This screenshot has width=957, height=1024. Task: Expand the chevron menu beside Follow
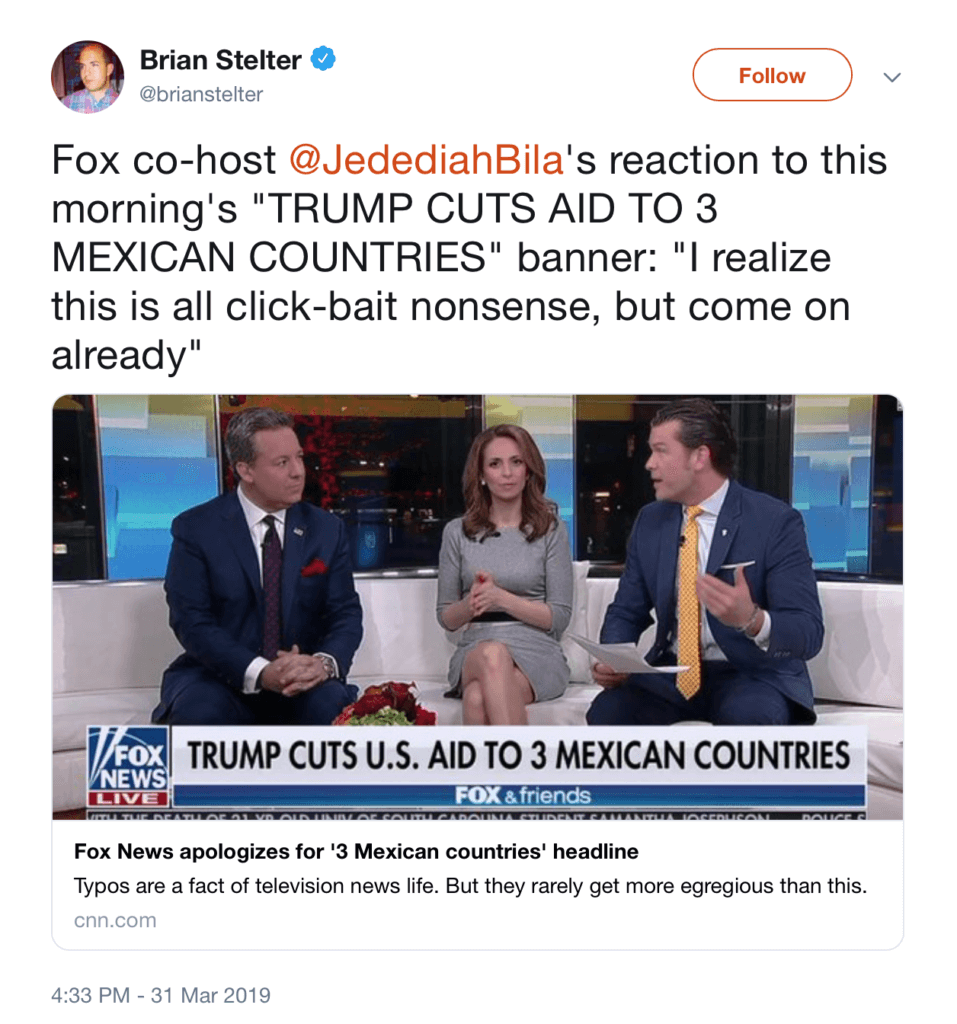tap(892, 77)
